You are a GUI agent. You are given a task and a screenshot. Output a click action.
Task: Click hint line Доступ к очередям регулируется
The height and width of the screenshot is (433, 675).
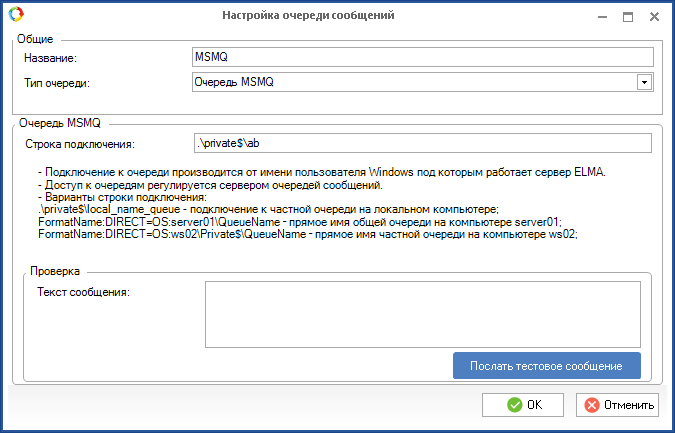(211, 185)
